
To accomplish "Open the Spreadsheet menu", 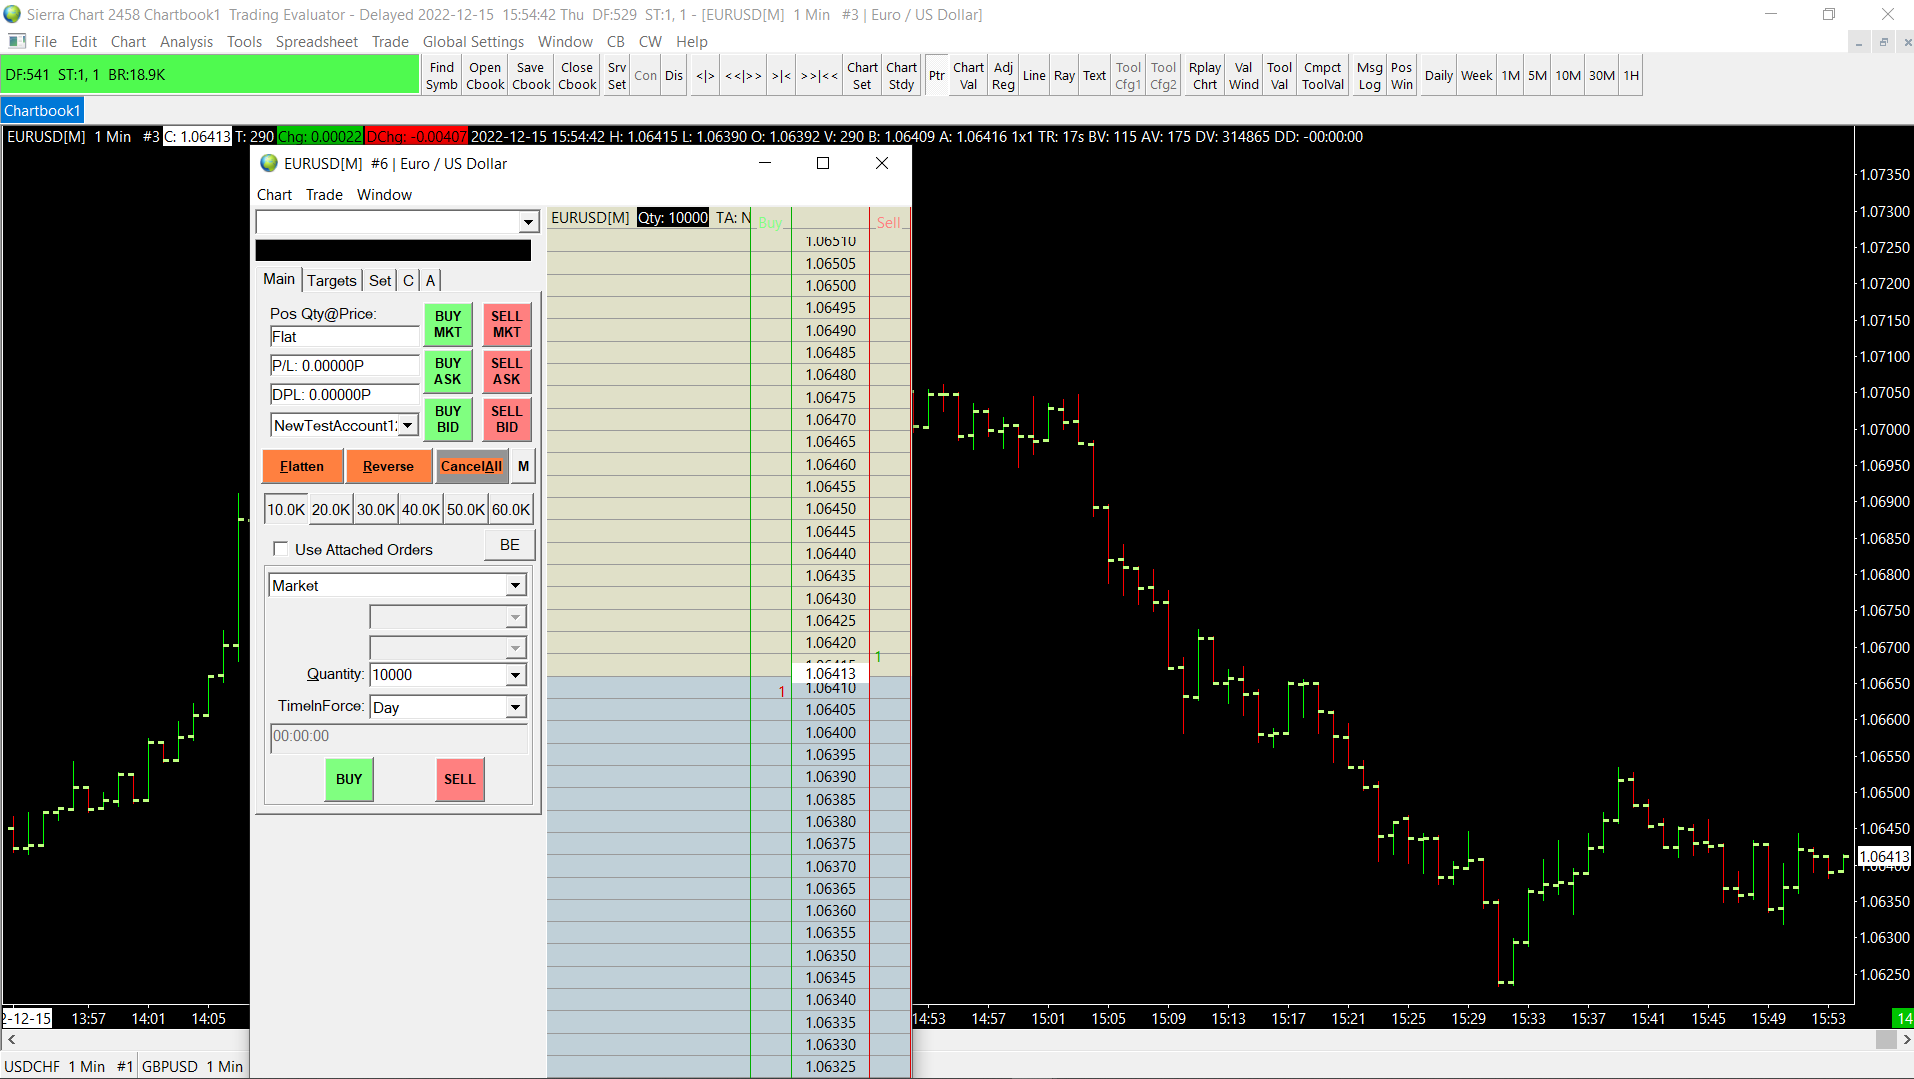I will [x=317, y=42].
